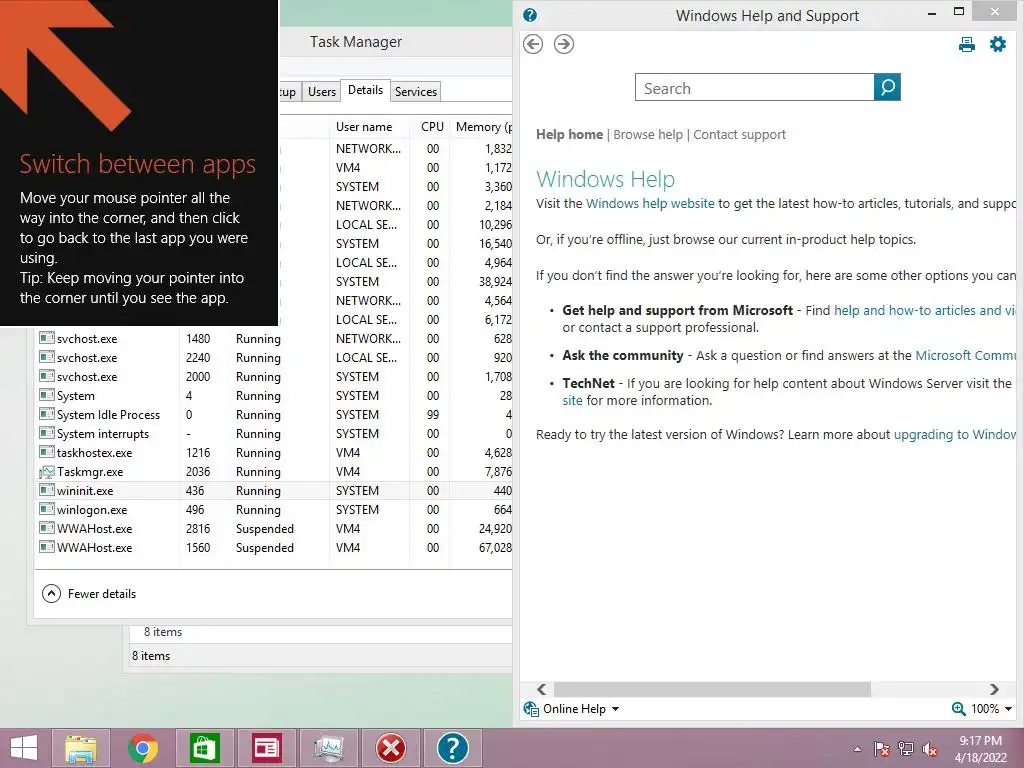Select the wininit.exe row
This screenshot has height=768, width=1024.
(x=274, y=490)
